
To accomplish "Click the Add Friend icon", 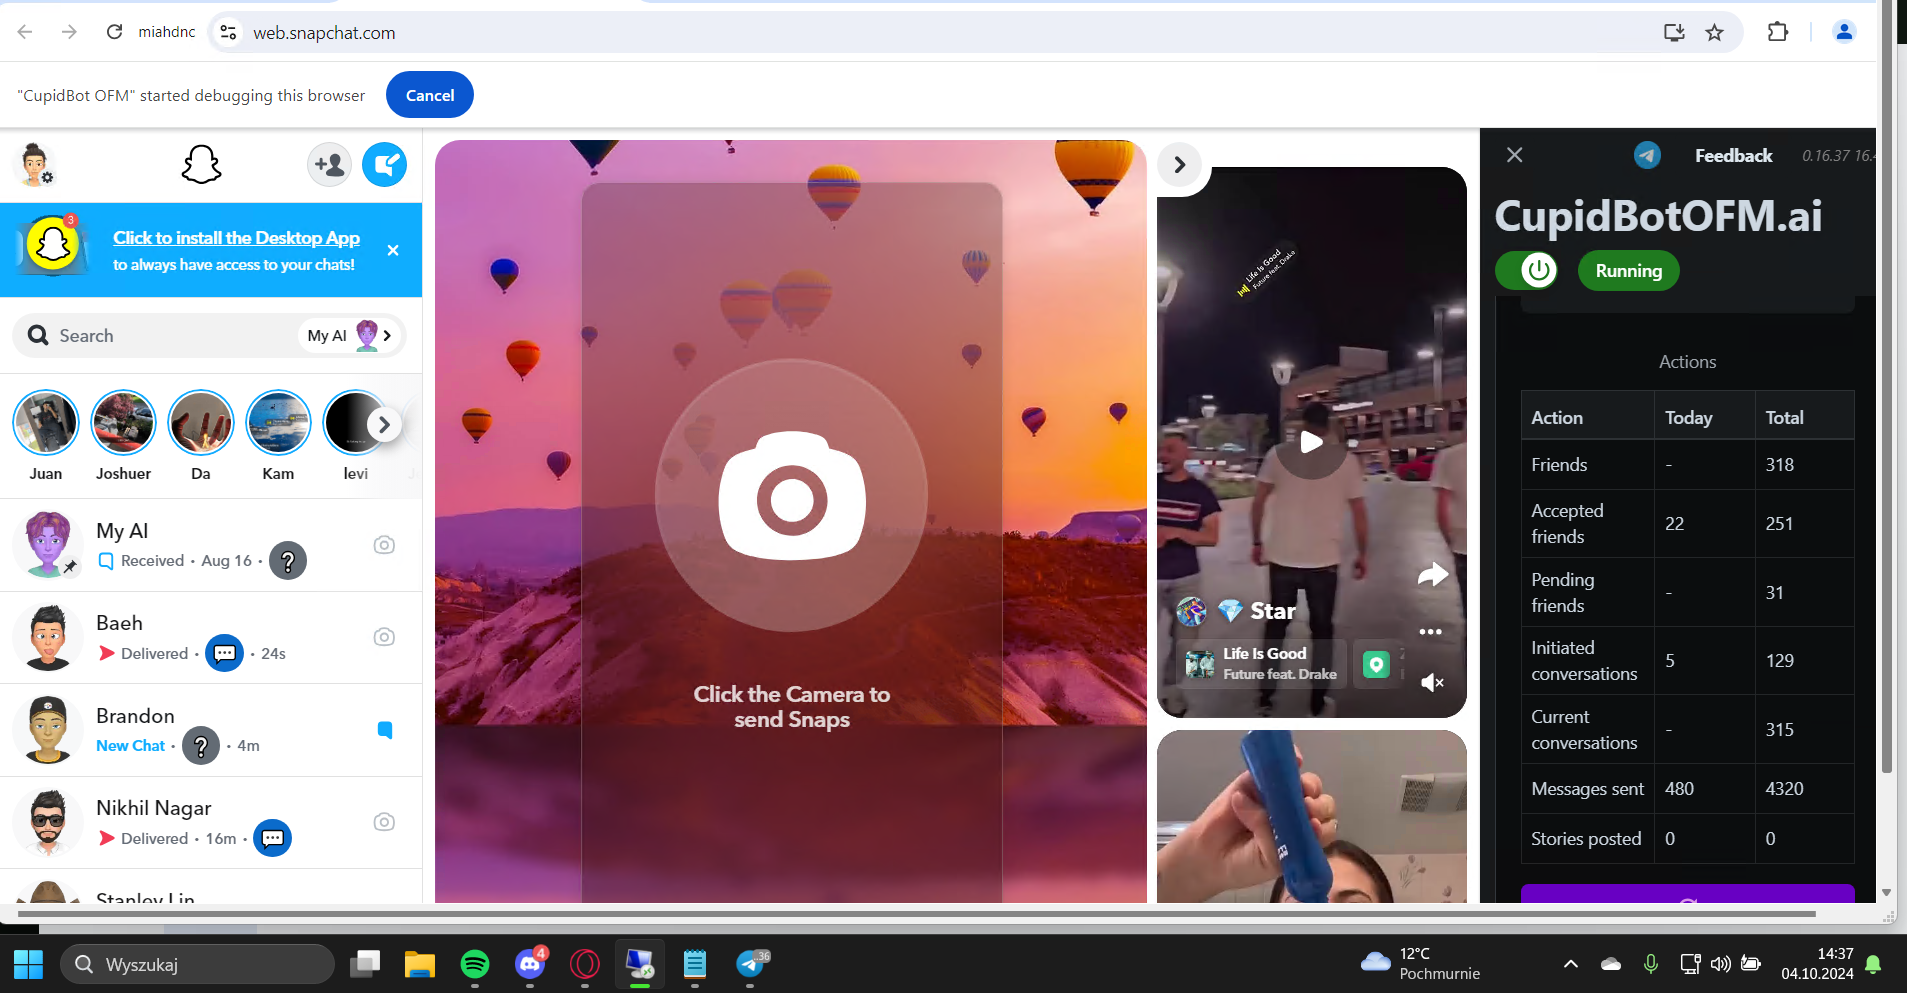I will [329, 164].
